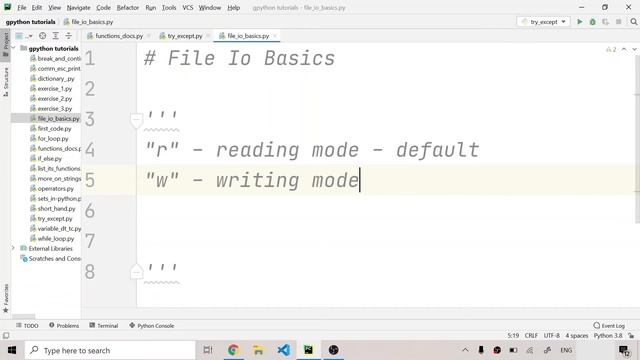Open the Terminal tool window
640x360 pixels.
click(104, 326)
